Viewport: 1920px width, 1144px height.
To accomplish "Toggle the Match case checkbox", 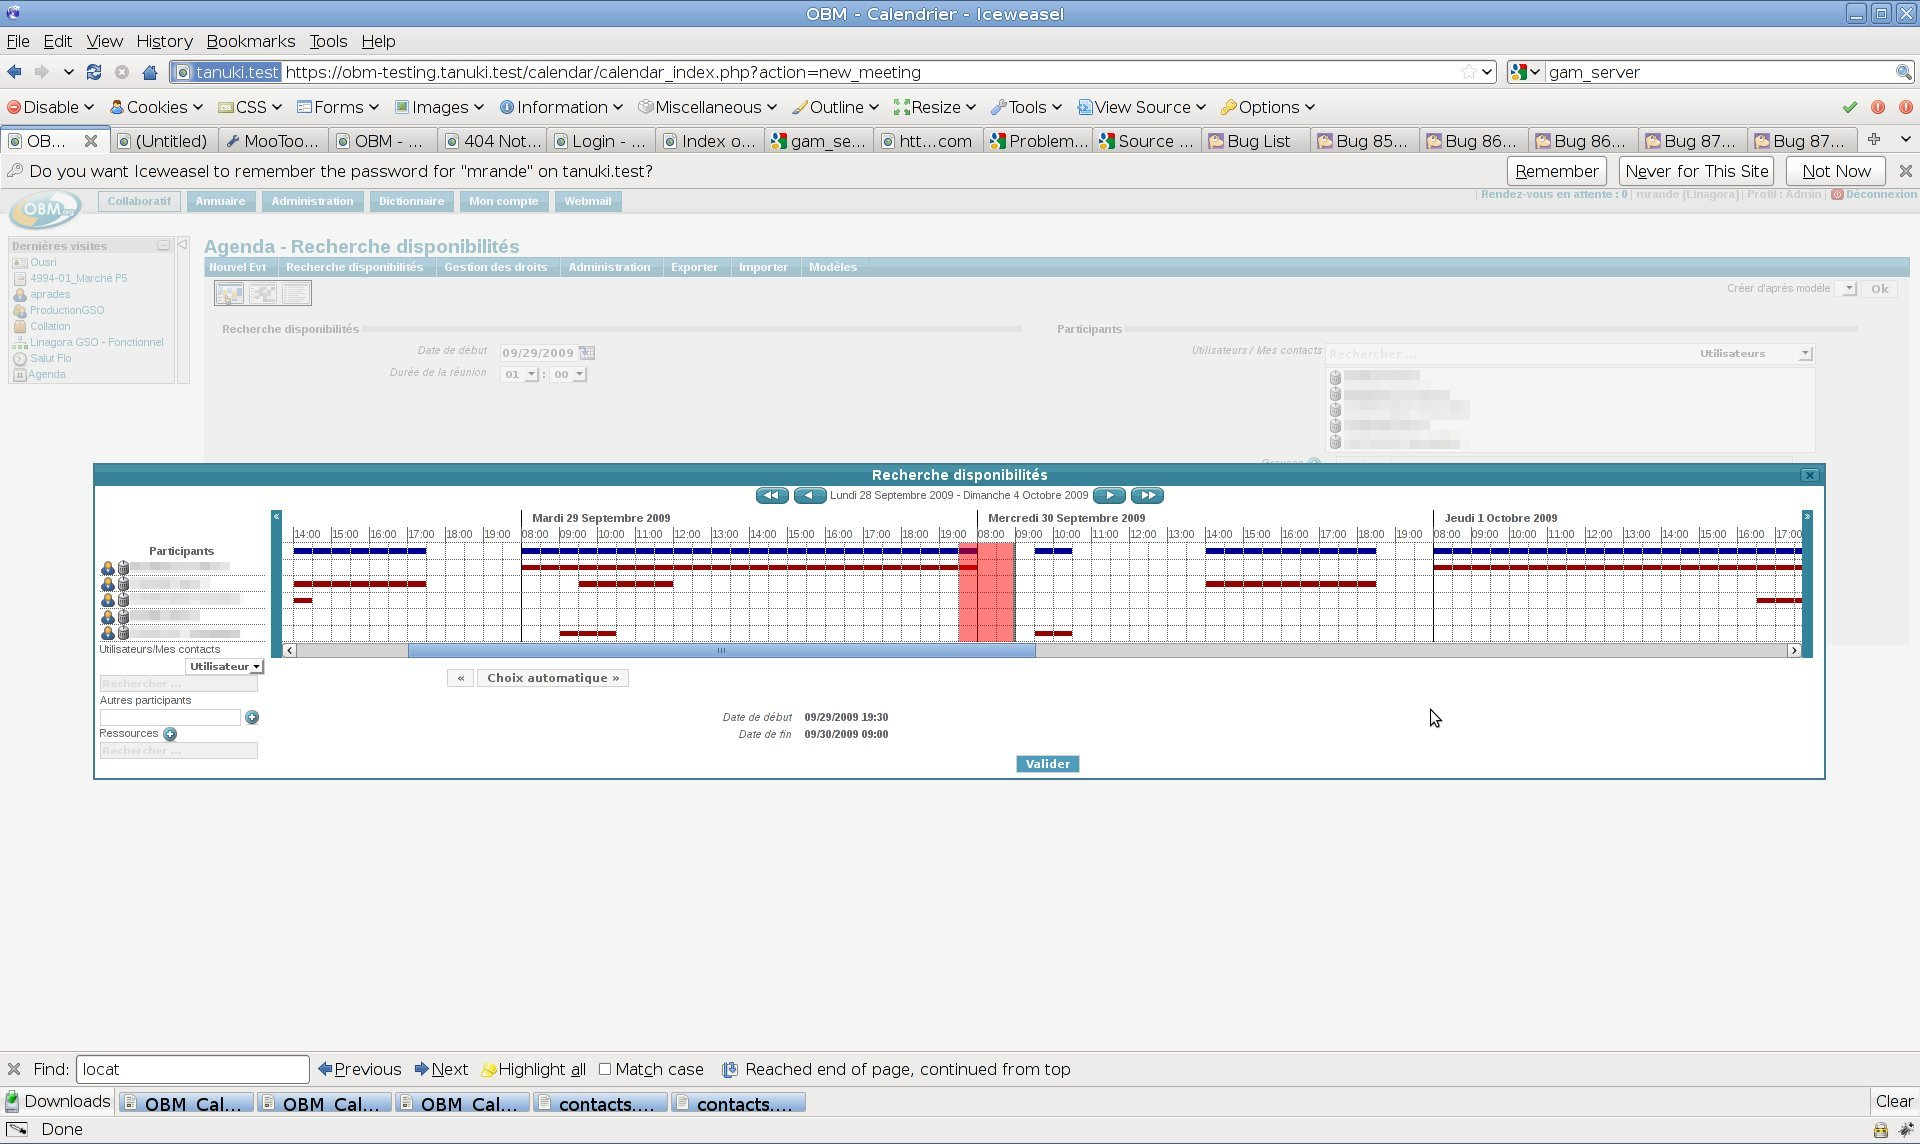I will pyautogui.click(x=605, y=1069).
